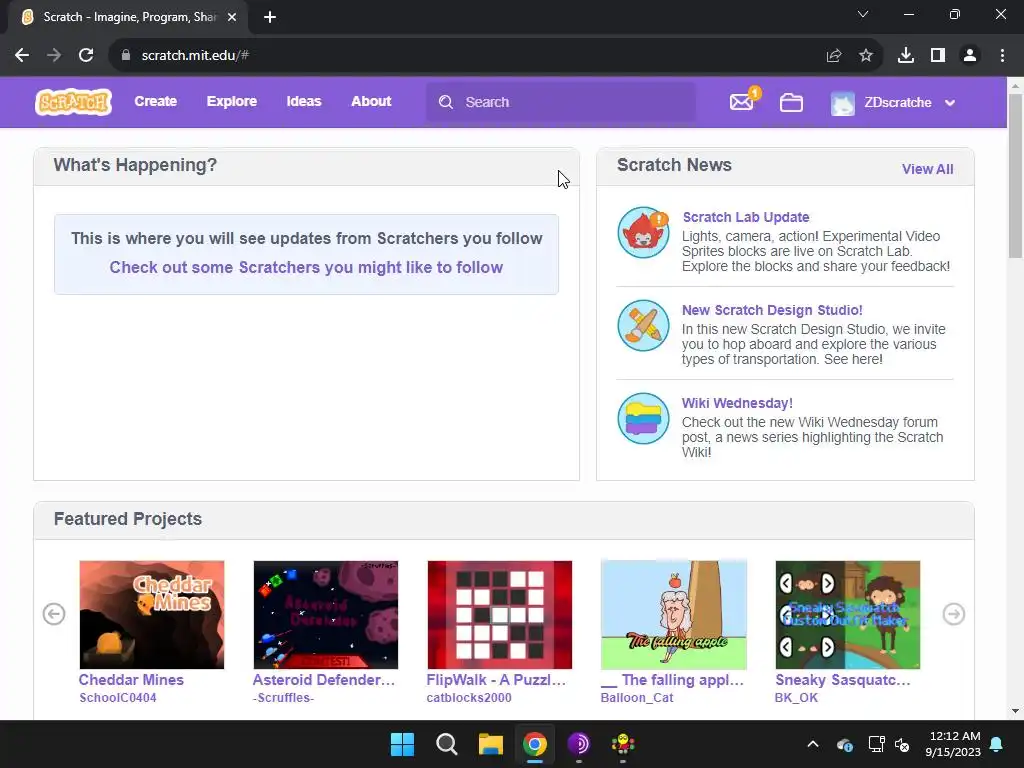
Task: Open The falling apple project thumbnail
Action: [x=673, y=615]
